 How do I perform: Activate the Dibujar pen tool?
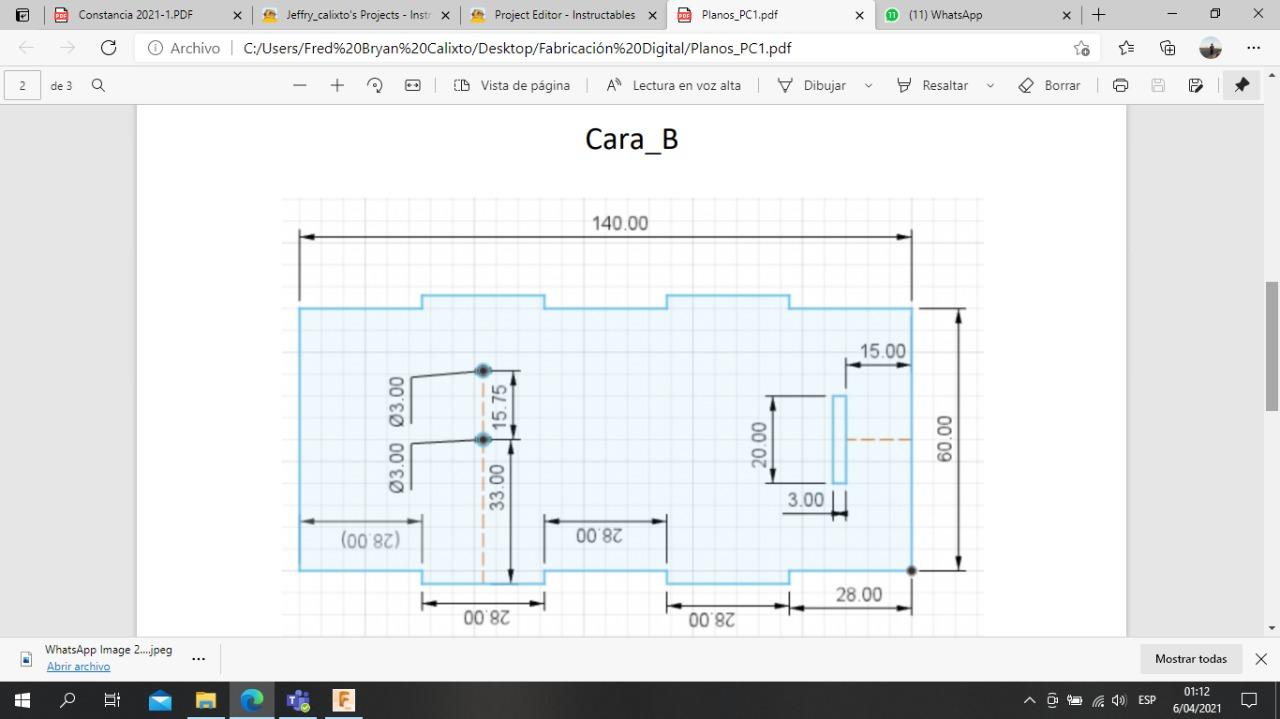812,85
